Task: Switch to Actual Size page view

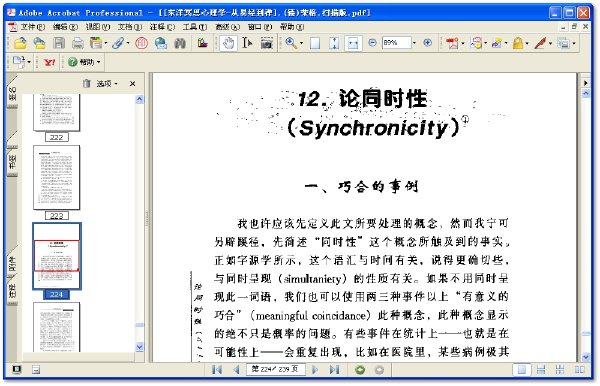Action: 315,43
